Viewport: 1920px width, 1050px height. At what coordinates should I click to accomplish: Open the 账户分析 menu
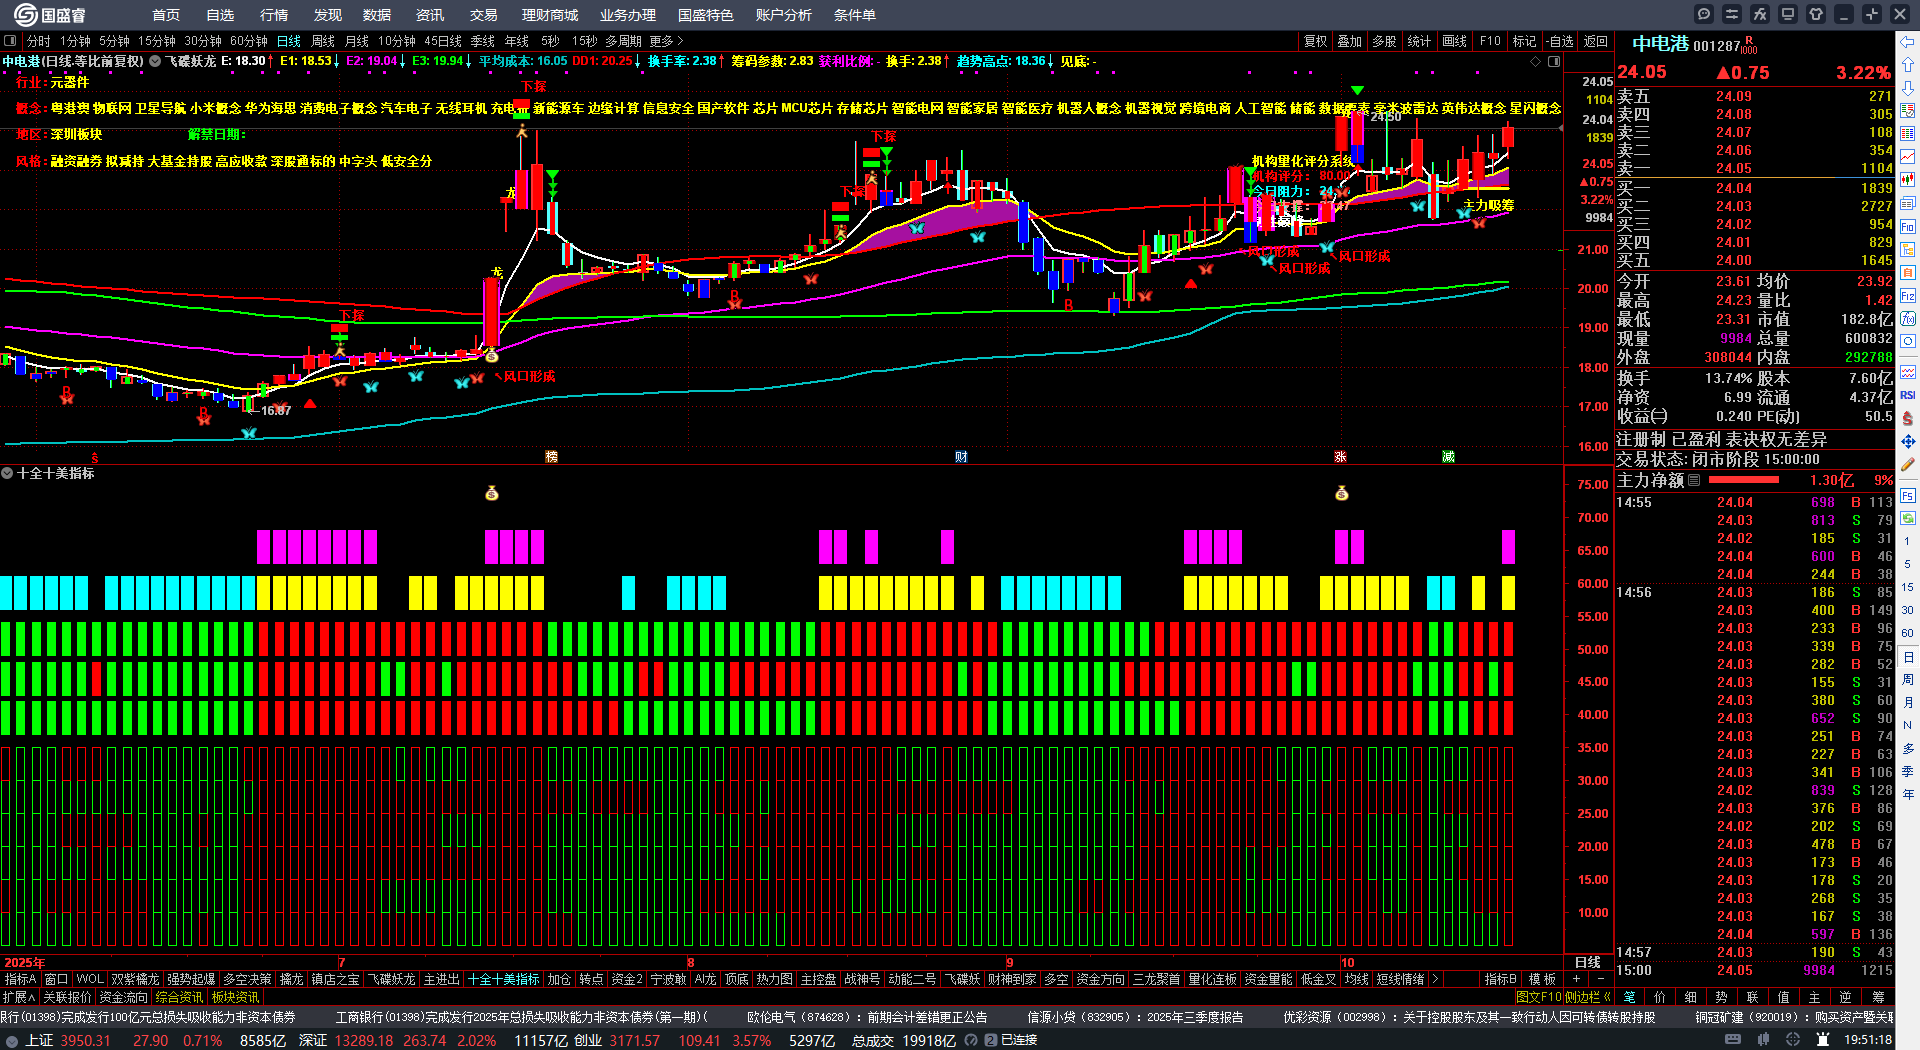point(784,15)
